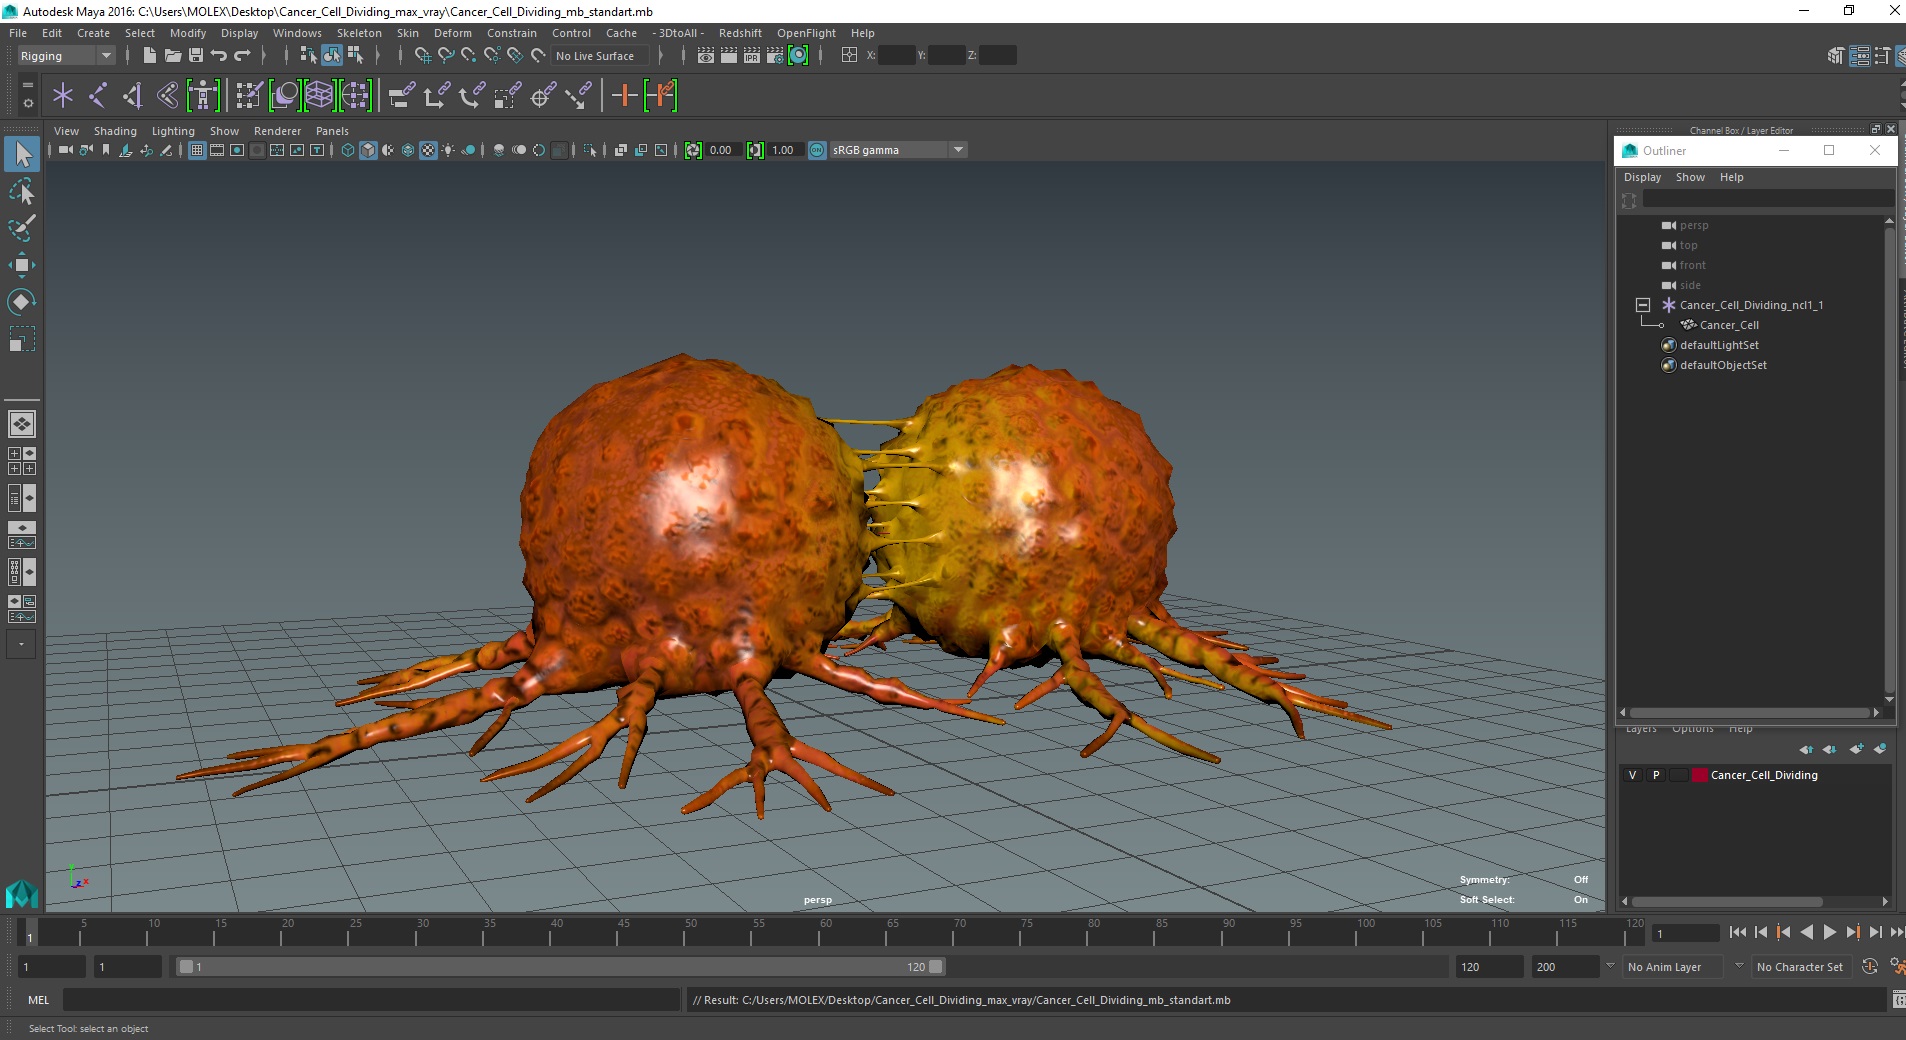Viewport: 1906px width, 1040px height.
Task: Click the Create Lattice shelf icon
Action: 319,96
